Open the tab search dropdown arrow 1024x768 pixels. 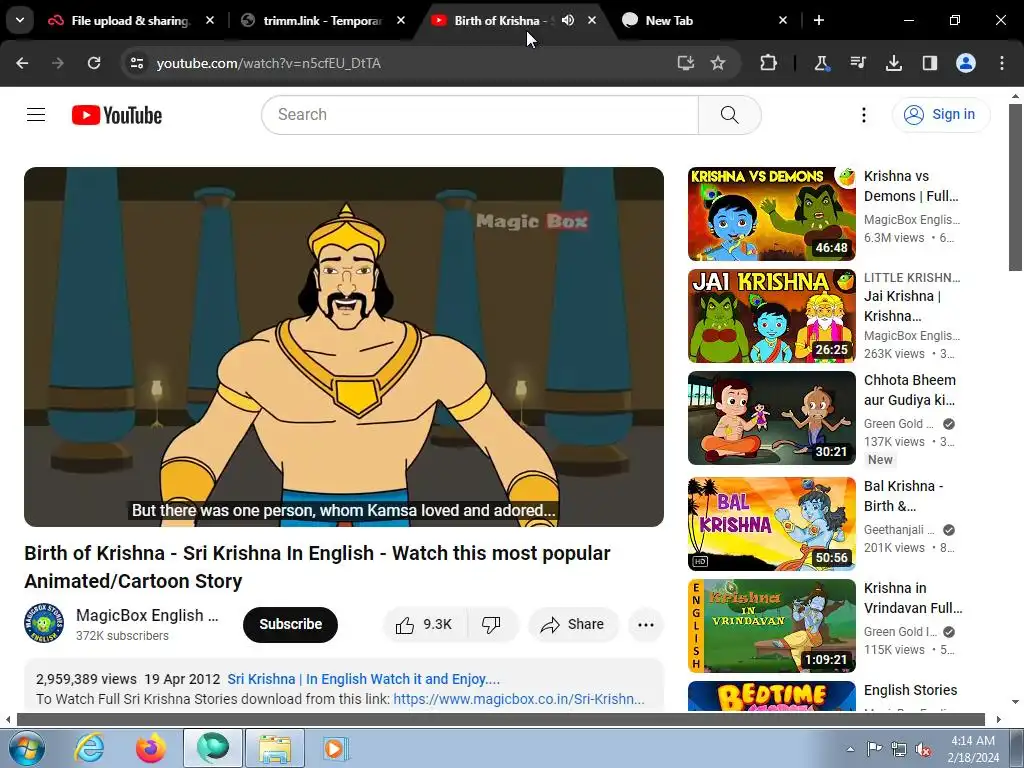point(20,20)
